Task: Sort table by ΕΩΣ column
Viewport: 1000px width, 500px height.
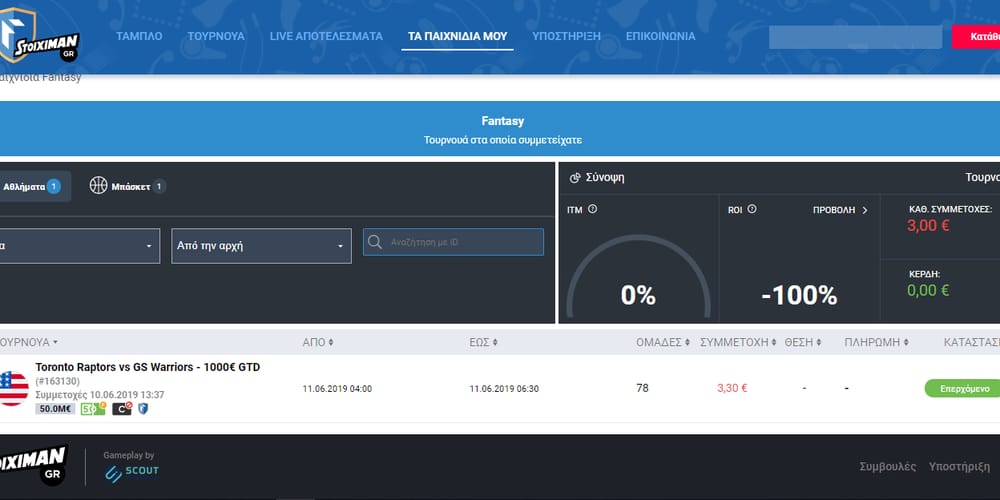Action: click(x=483, y=342)
